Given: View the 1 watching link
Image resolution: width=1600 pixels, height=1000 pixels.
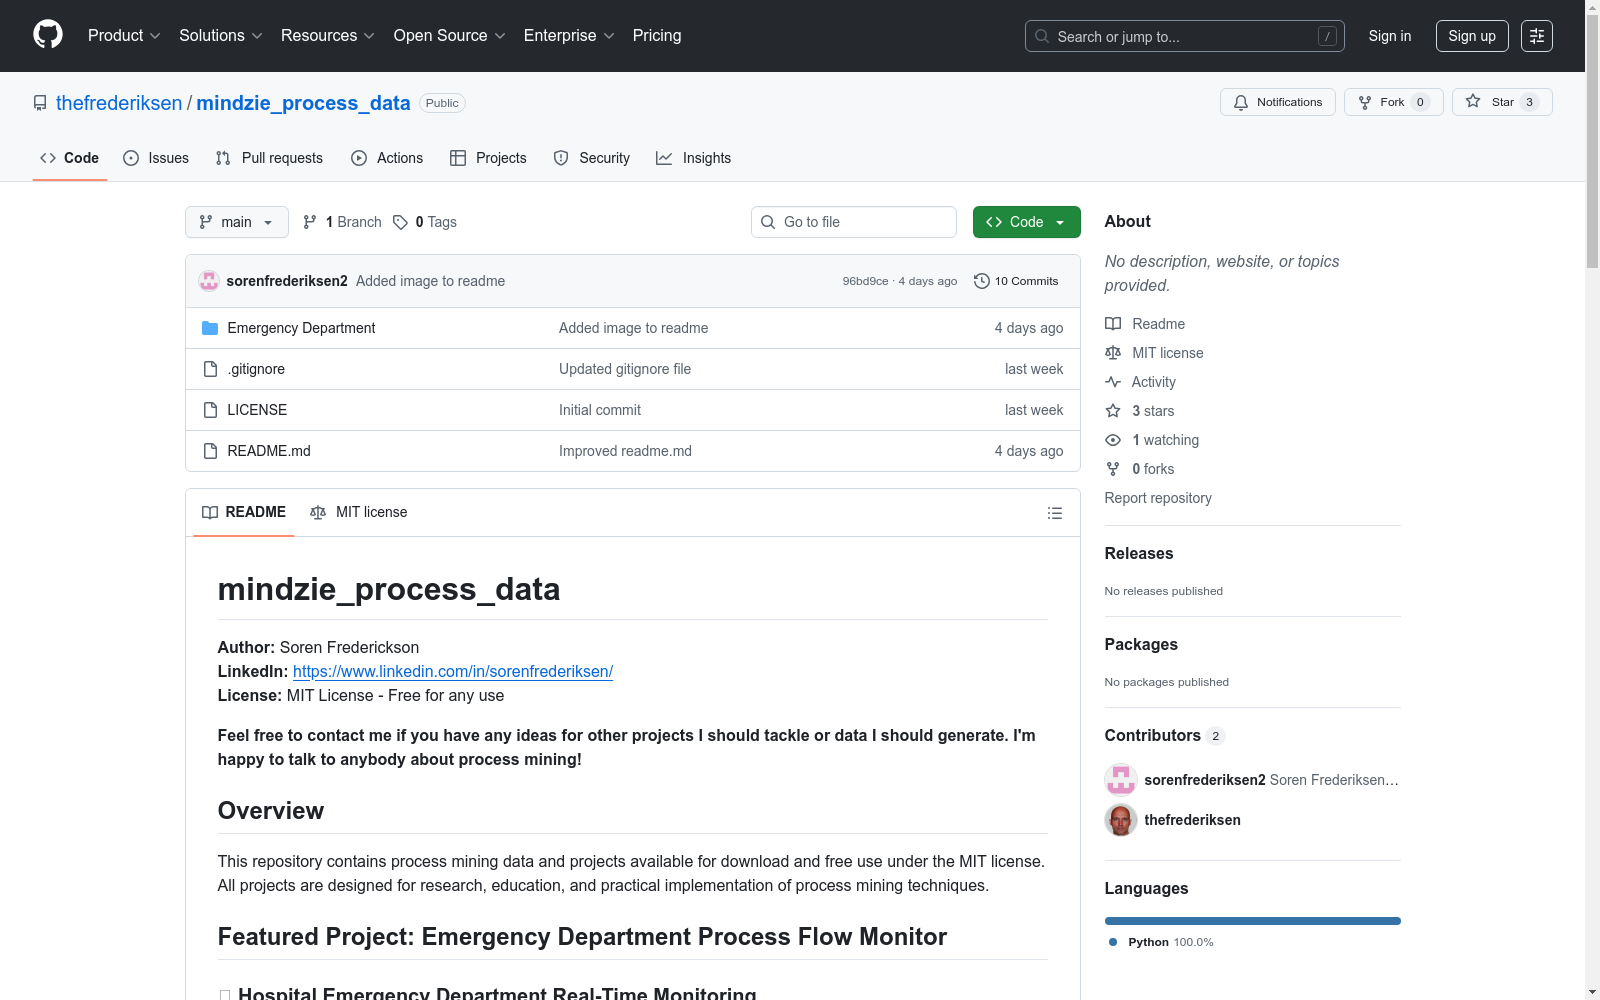Looking at the screenshot, I should pyautogui.click(x=1152, y=440).
